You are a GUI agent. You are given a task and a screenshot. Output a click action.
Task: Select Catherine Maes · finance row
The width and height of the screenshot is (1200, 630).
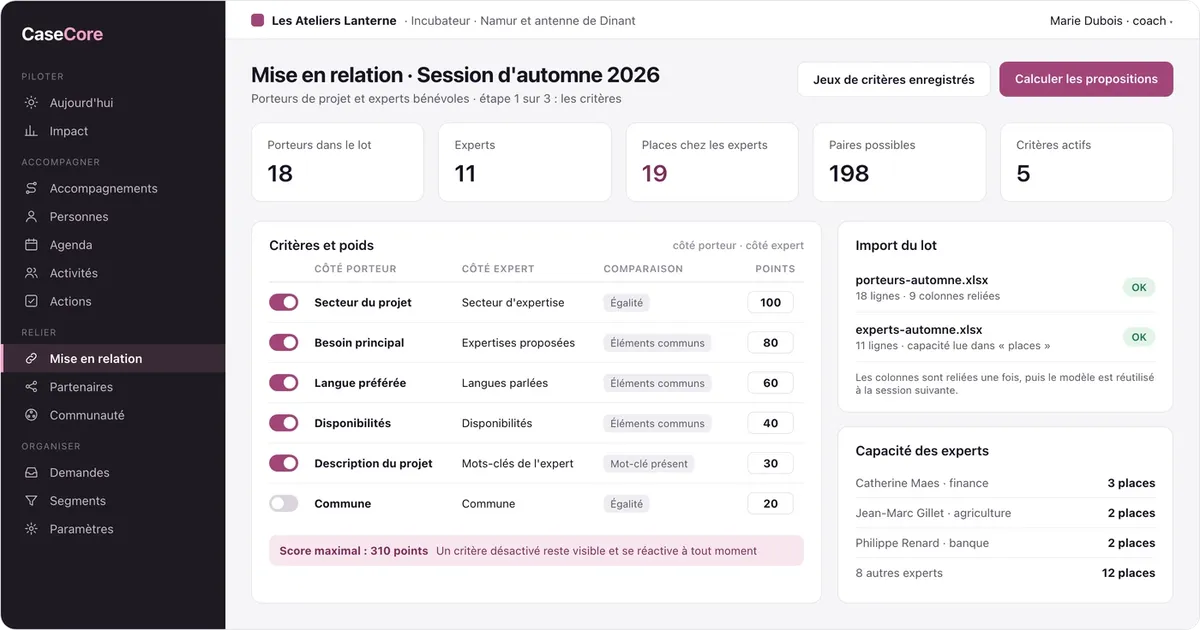1005,483
